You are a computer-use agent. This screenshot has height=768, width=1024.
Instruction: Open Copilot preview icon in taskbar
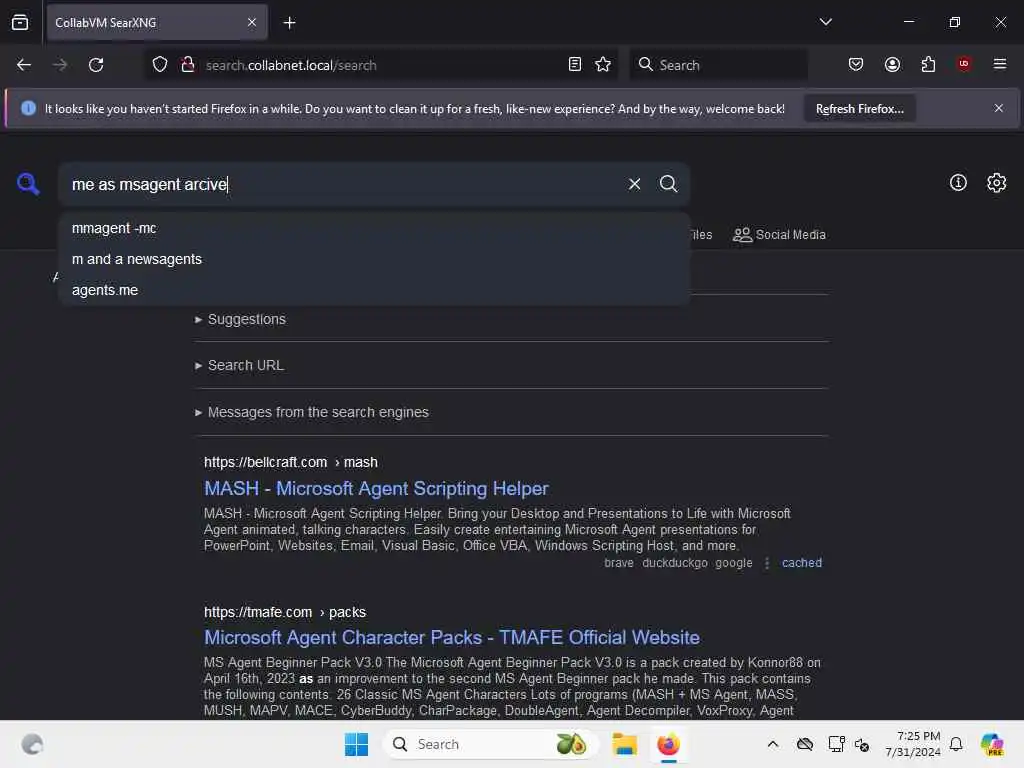992,744
